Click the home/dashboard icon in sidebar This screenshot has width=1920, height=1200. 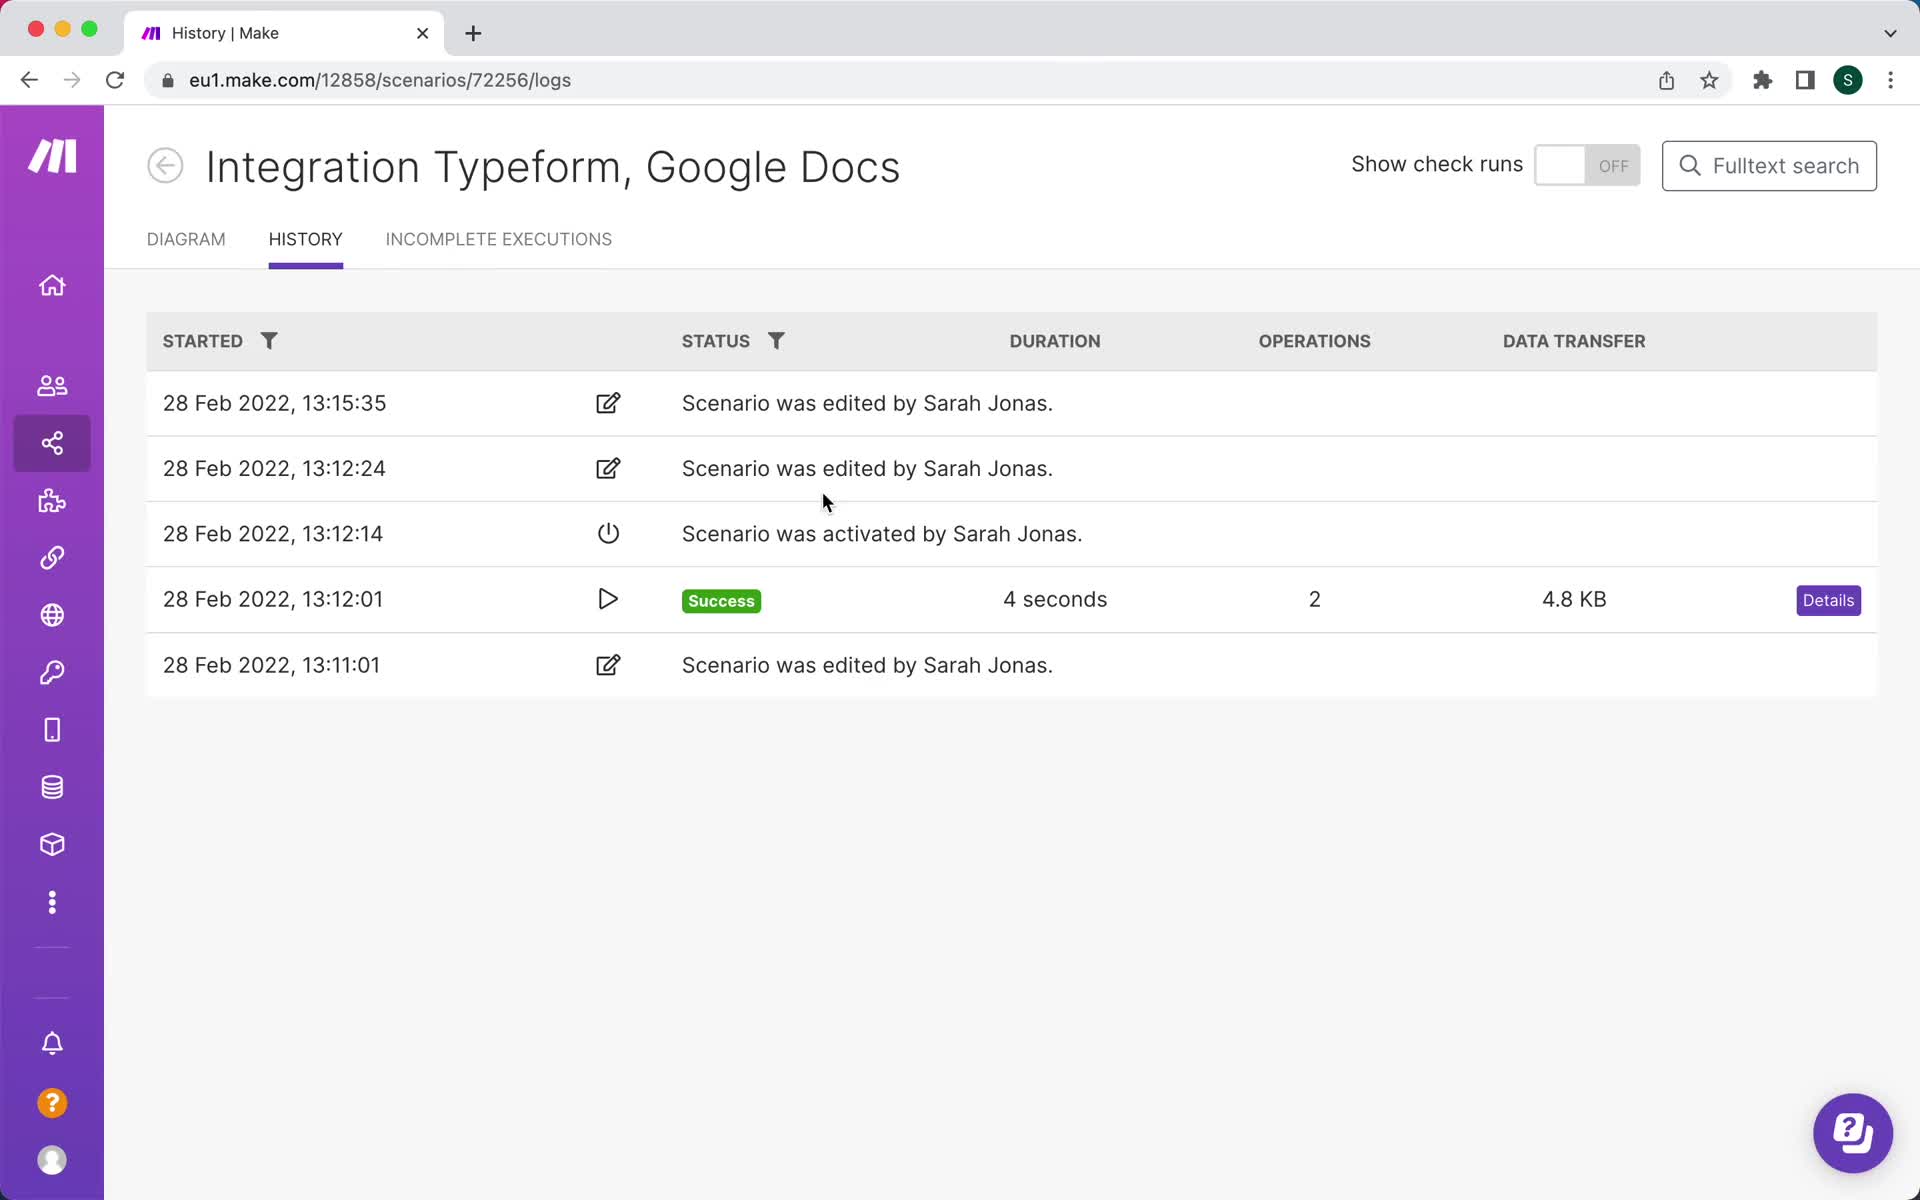(51, 285)
